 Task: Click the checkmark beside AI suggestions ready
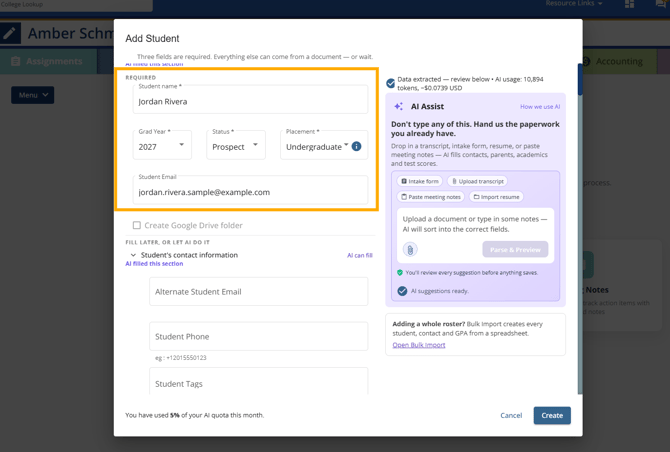coord(402,291)
